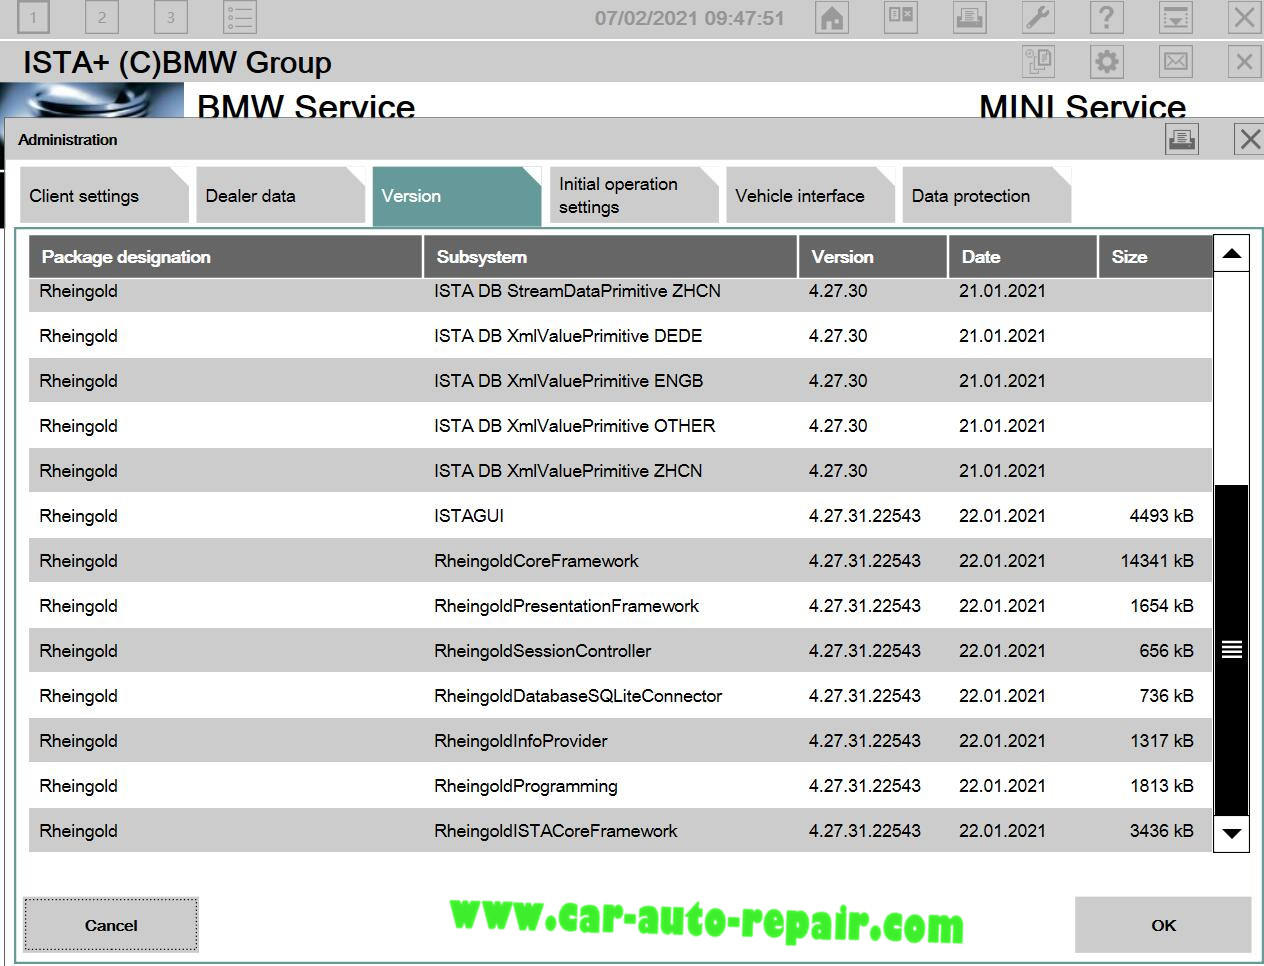This screenshot has height=966, width=1264.
Task: Select the RheingoldSessionController entry
Action: (620, 651)
